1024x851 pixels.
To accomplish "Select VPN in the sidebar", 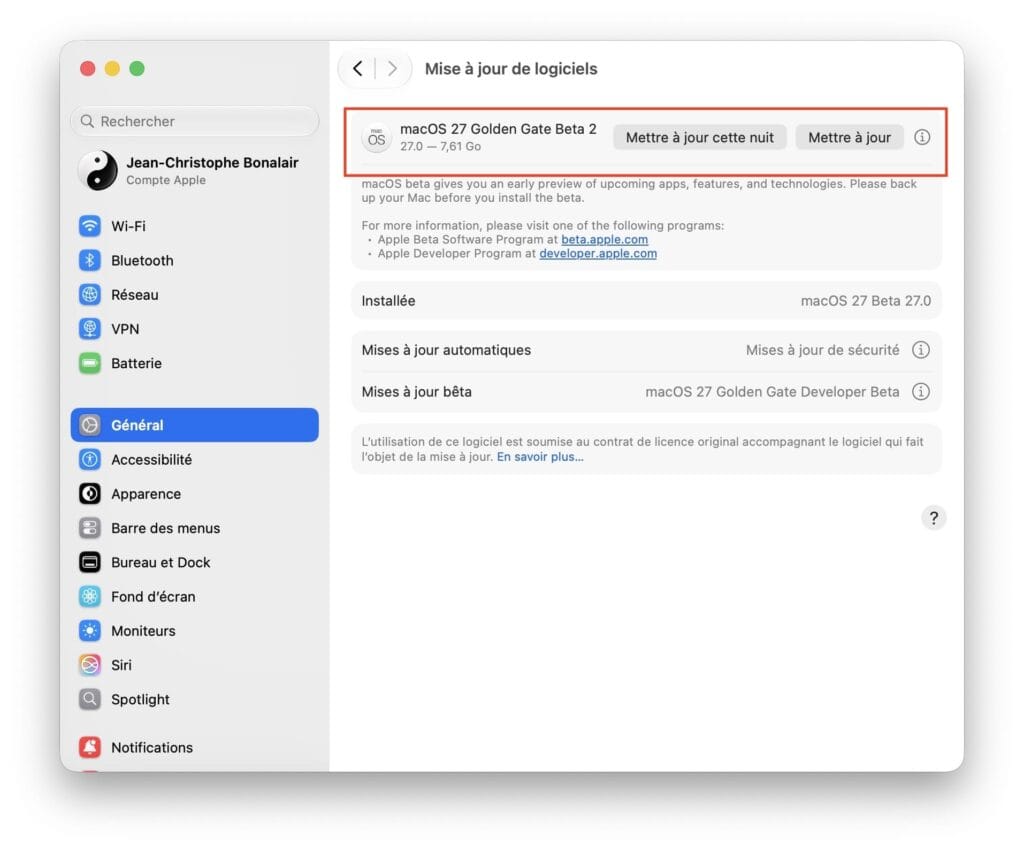I will coord(195,329).
